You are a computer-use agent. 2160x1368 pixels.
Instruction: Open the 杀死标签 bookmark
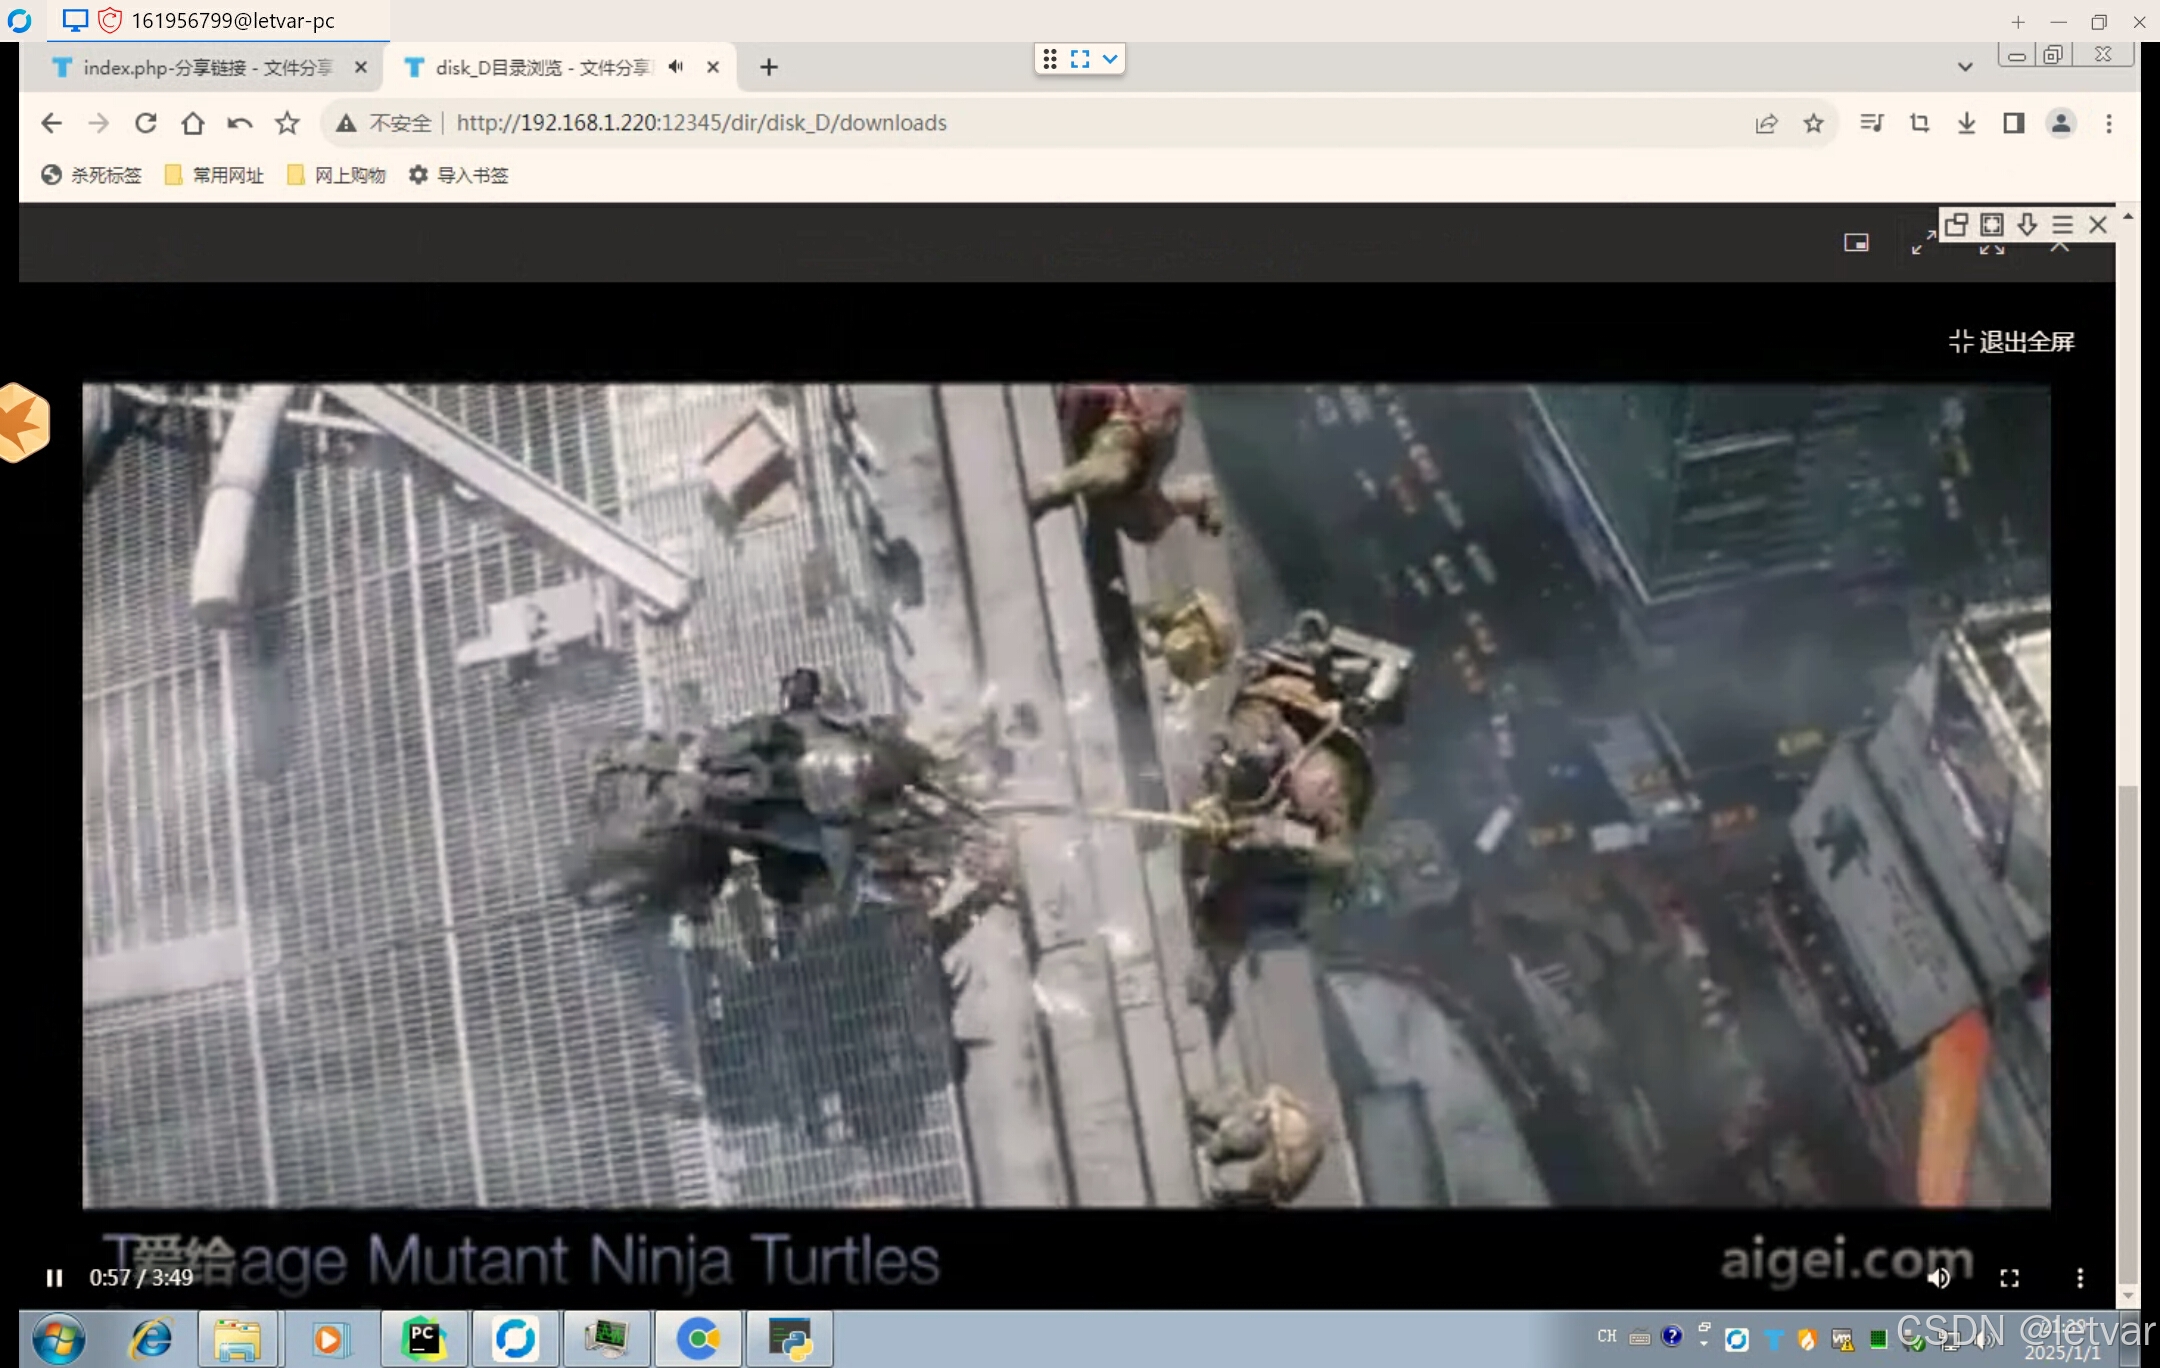pyautogui.click(x=91, y=175)
